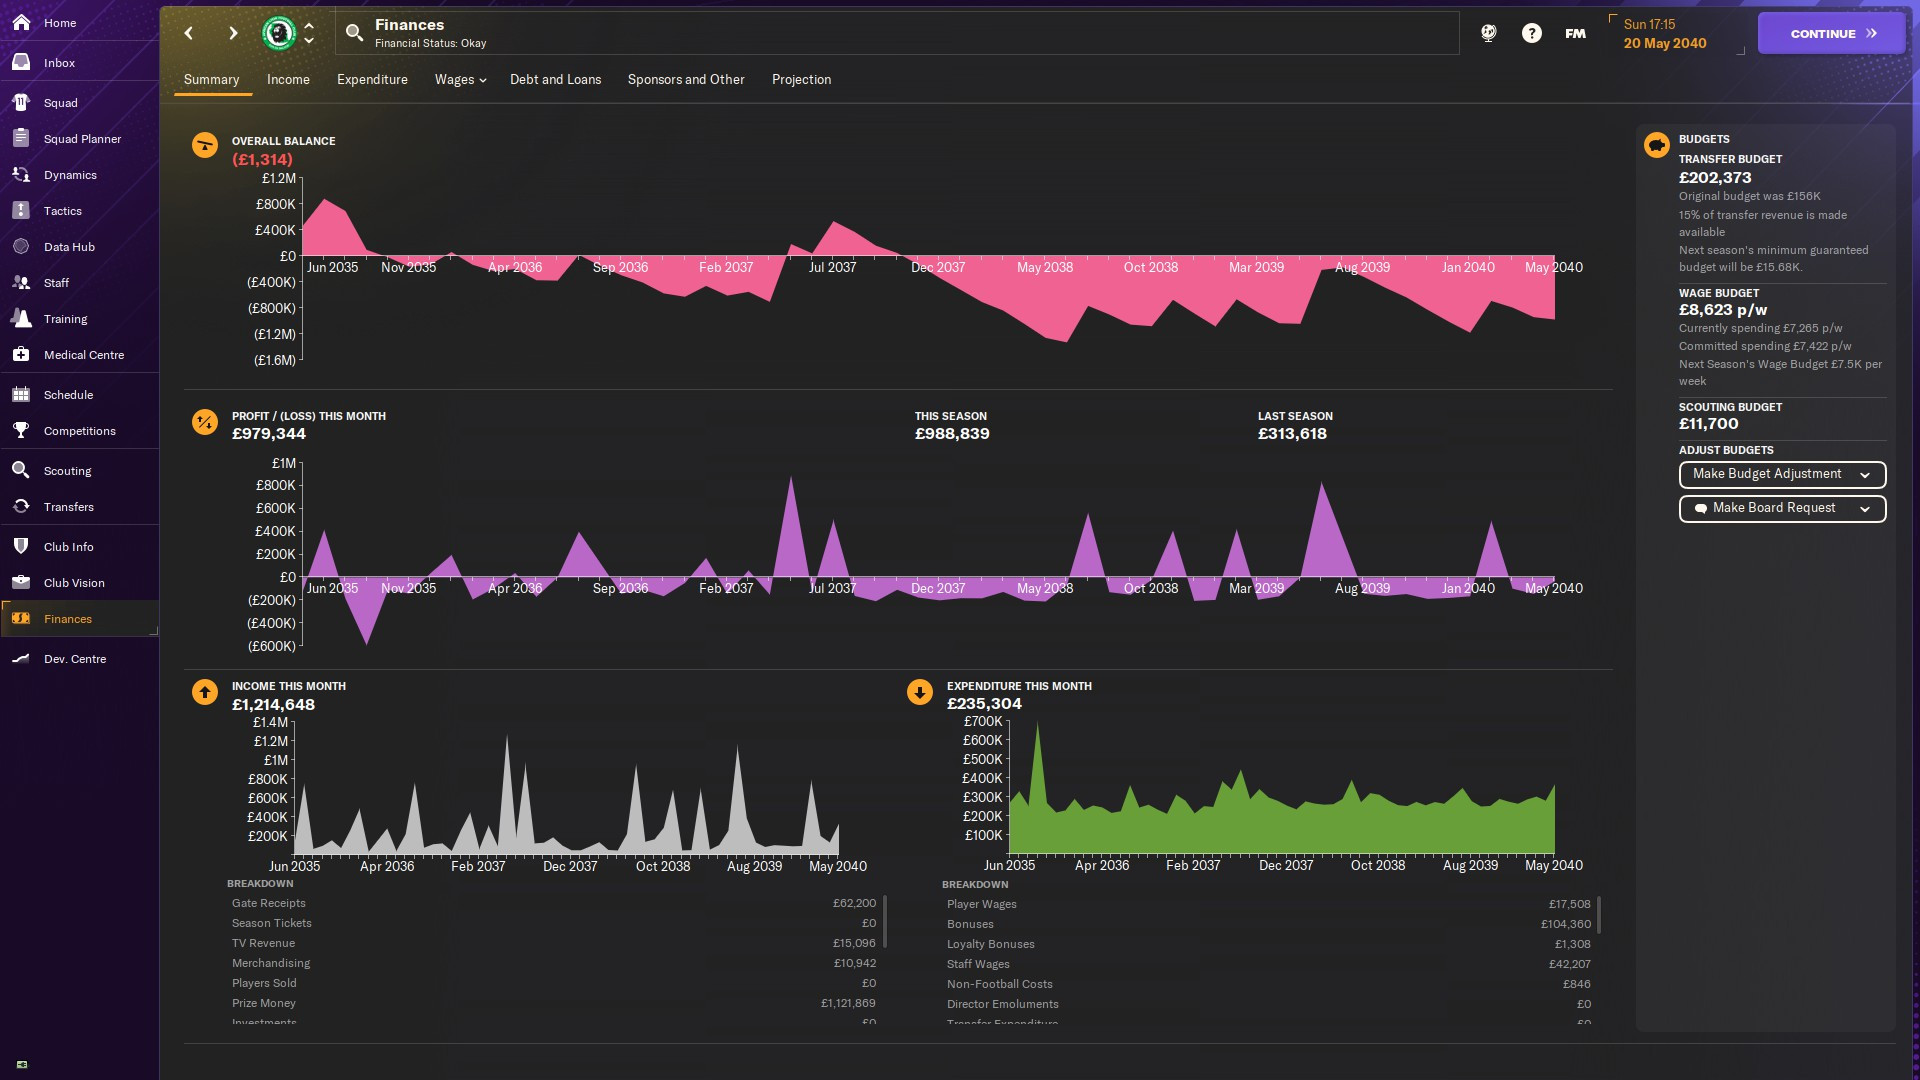Click the club badge in the header
1920x1080 pixels.
click(279, 33)
